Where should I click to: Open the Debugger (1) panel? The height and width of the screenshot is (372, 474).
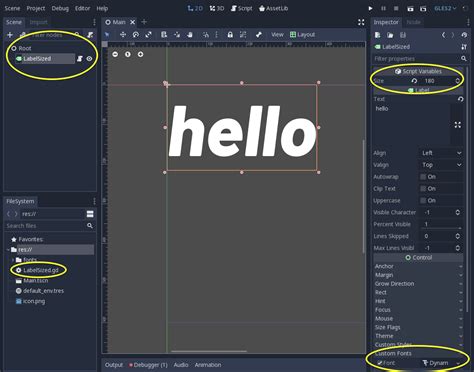tap(148, 365)
